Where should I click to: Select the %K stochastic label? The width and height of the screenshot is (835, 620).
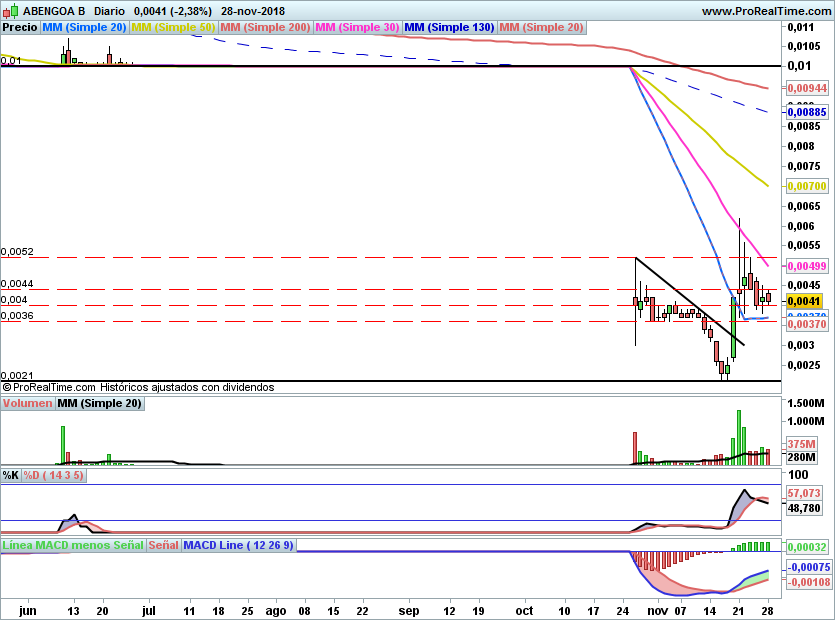(11, 475)
